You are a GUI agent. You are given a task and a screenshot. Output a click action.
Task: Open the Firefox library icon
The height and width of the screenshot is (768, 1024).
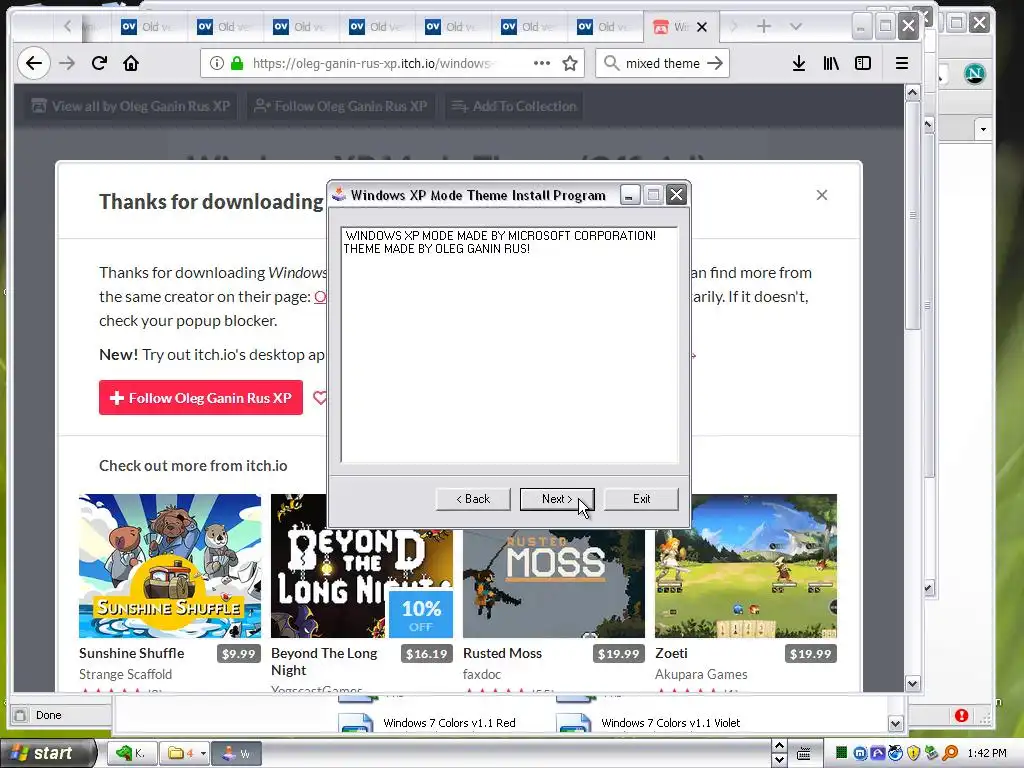(x=831, y=63)
